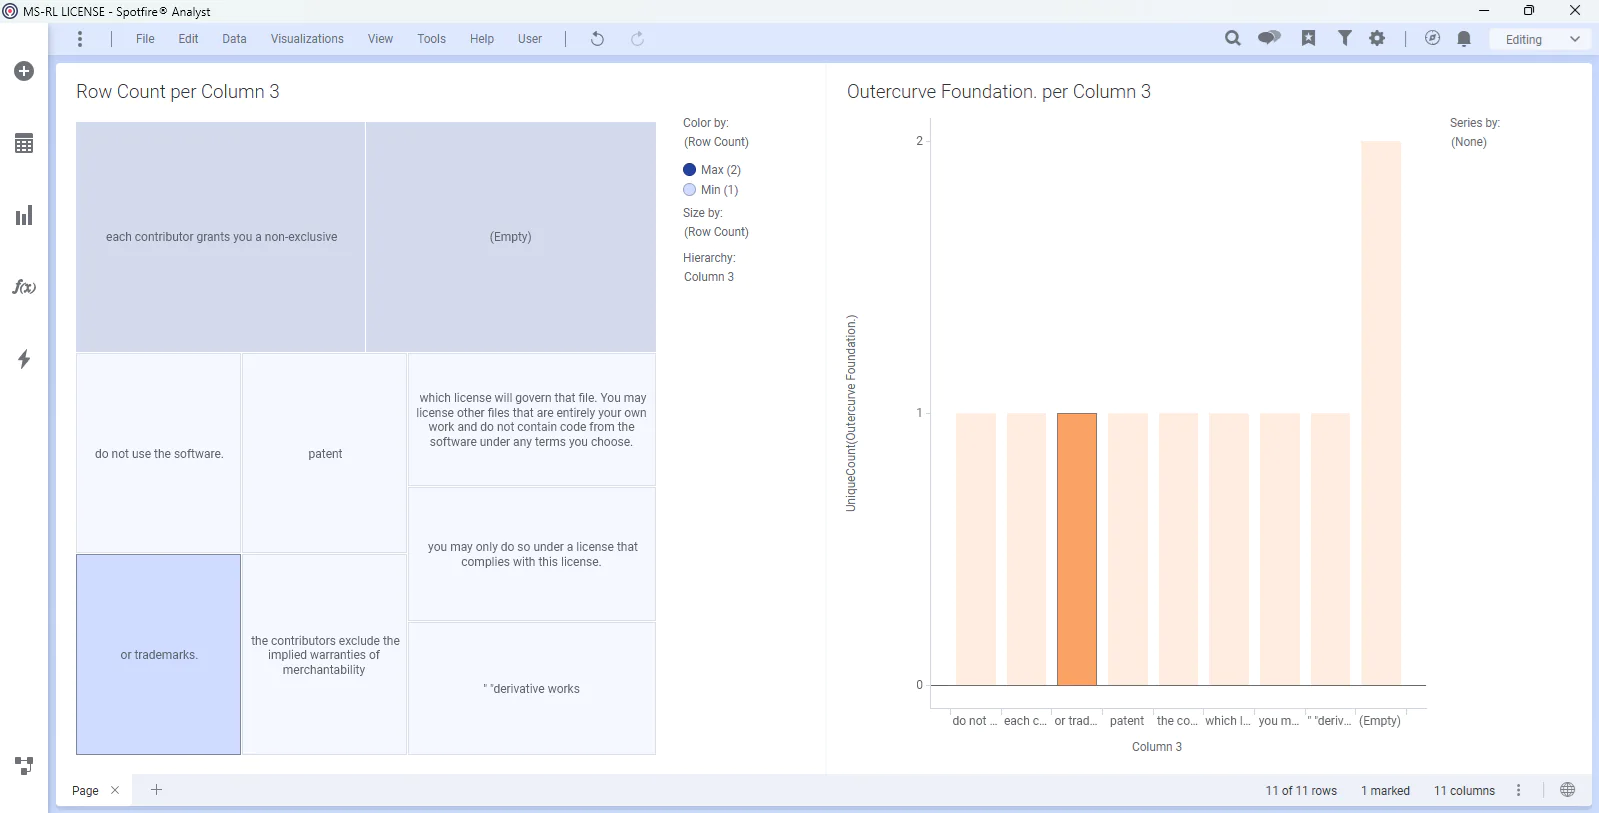Select the 'patent' treemap tile

(x=325, y=453)
